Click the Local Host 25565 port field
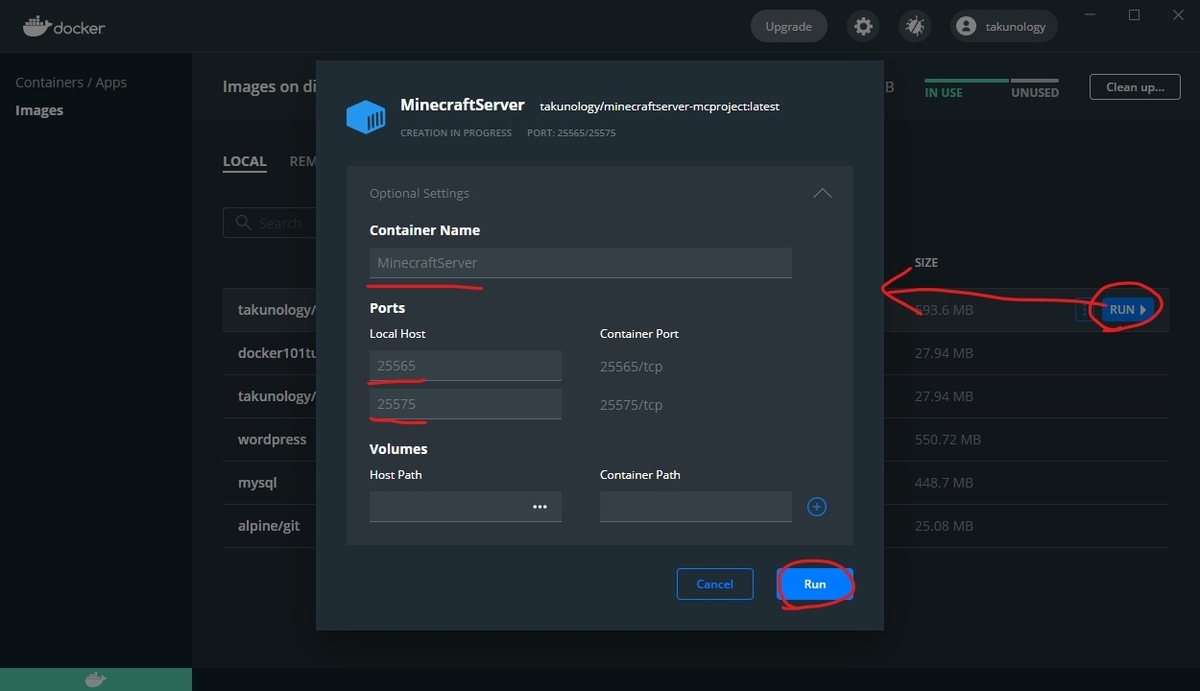Image resolution: width=1200 pixels, height=691 pixels. 465,366
